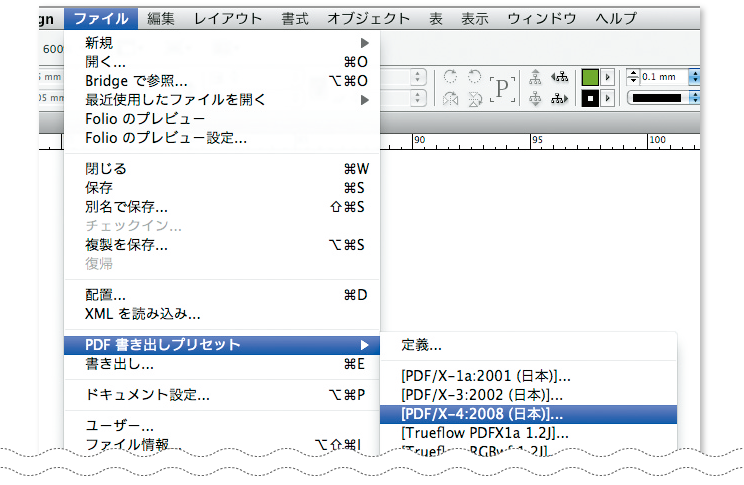Choose 配置... from the file menu
The width and height of the screenshot is (744, 485).
(x=222, y=295)
